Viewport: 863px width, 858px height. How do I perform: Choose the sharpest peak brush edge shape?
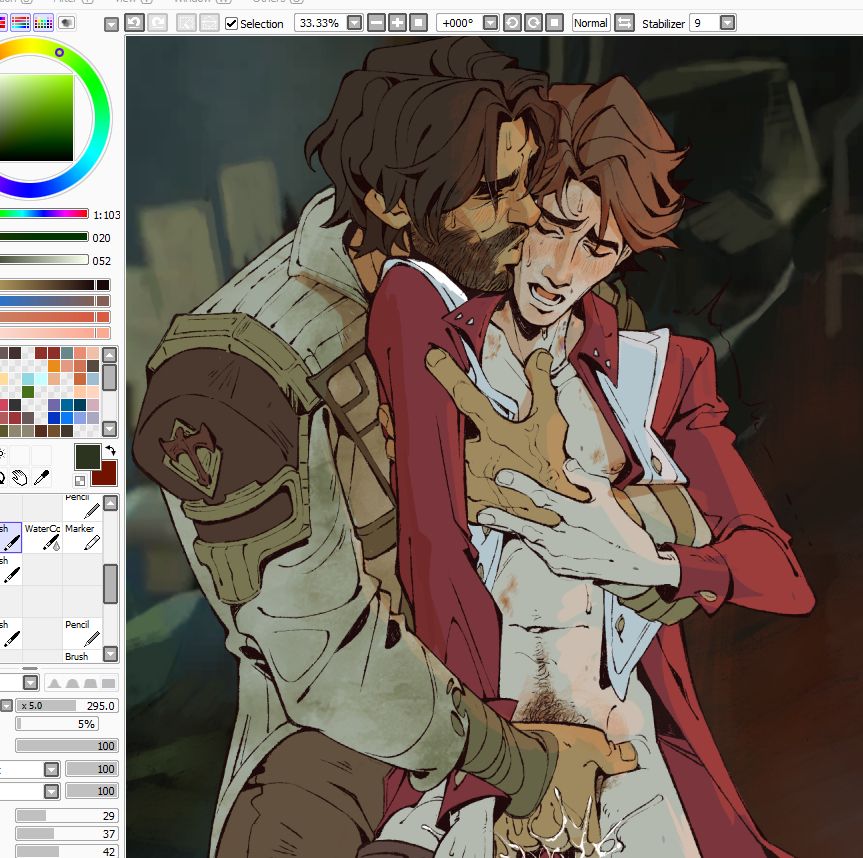pyautogui.click(x=53, y=683)
